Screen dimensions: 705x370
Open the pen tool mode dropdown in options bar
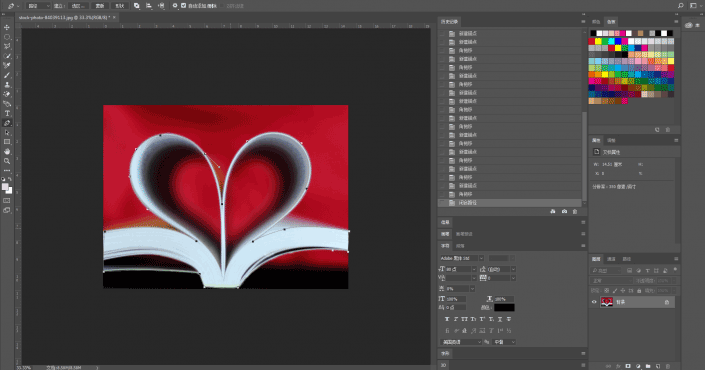point(38,6)
